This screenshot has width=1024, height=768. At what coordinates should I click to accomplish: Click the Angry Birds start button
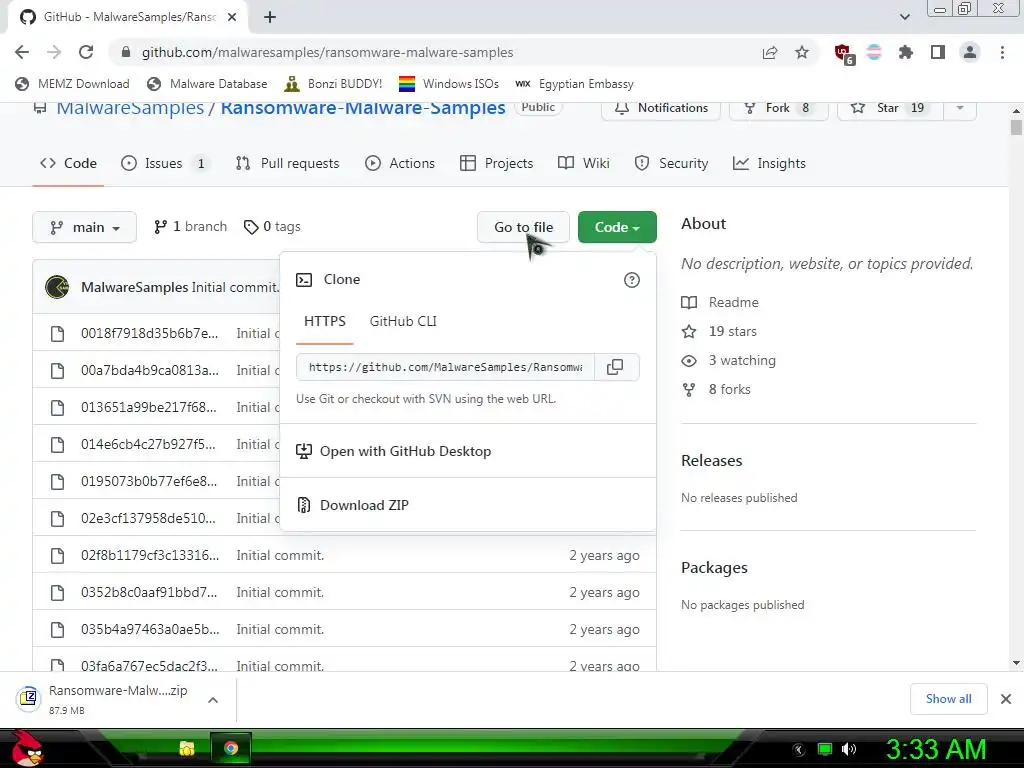tap(27, 748)
